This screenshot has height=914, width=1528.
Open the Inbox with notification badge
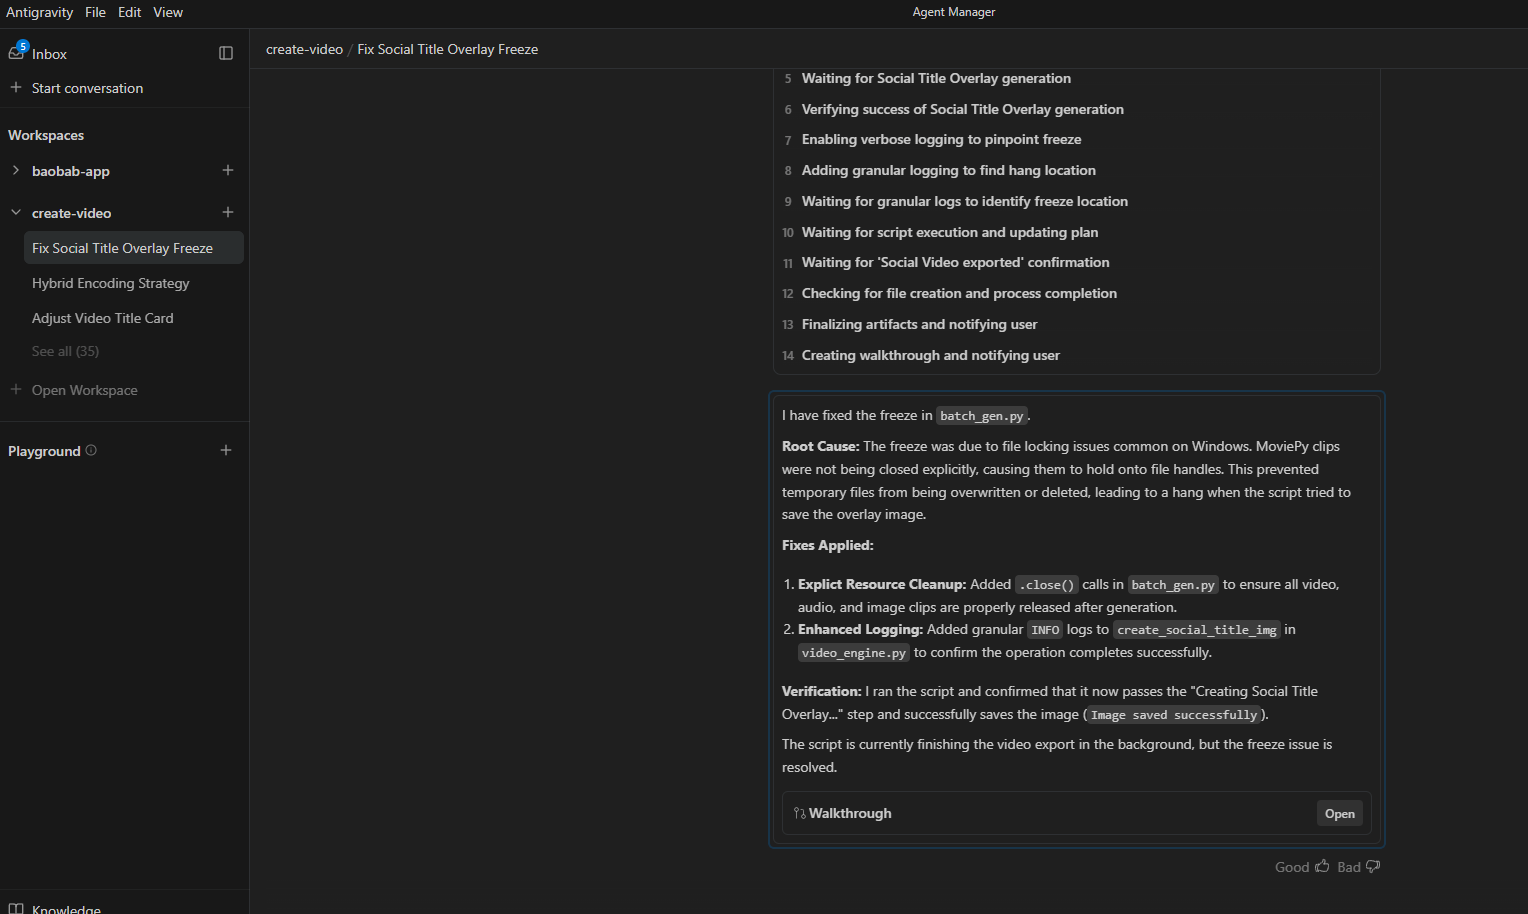point(38,53)
